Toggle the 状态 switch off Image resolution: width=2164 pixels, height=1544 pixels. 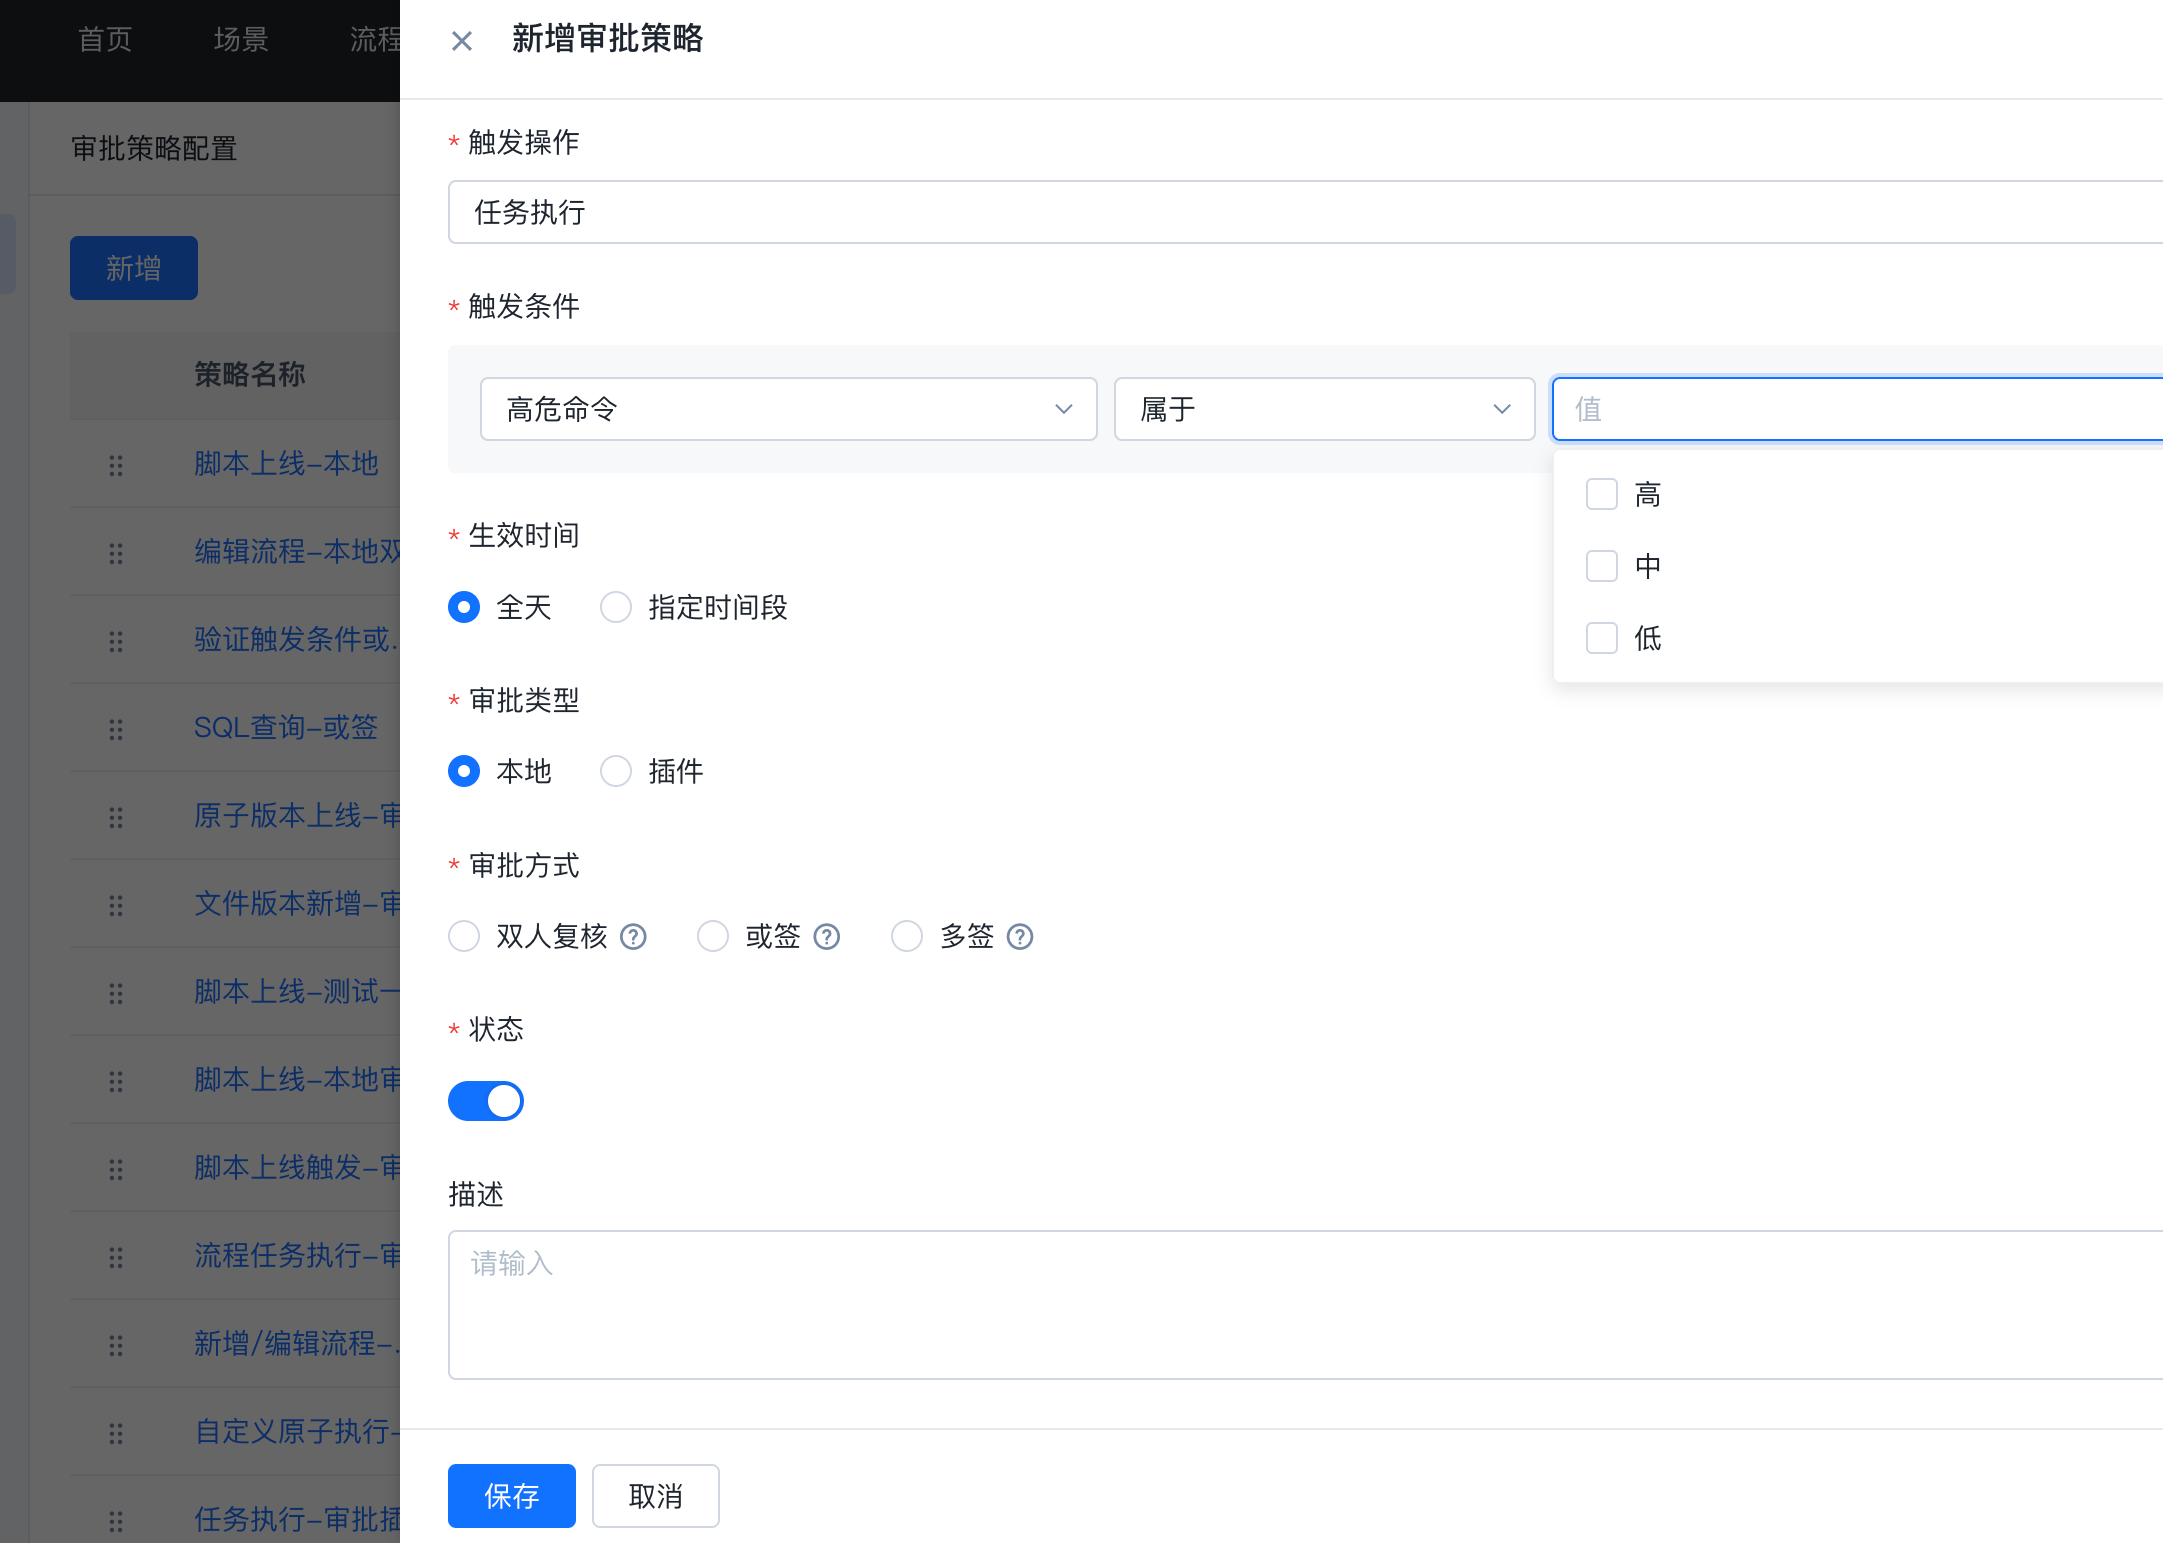486,1101
